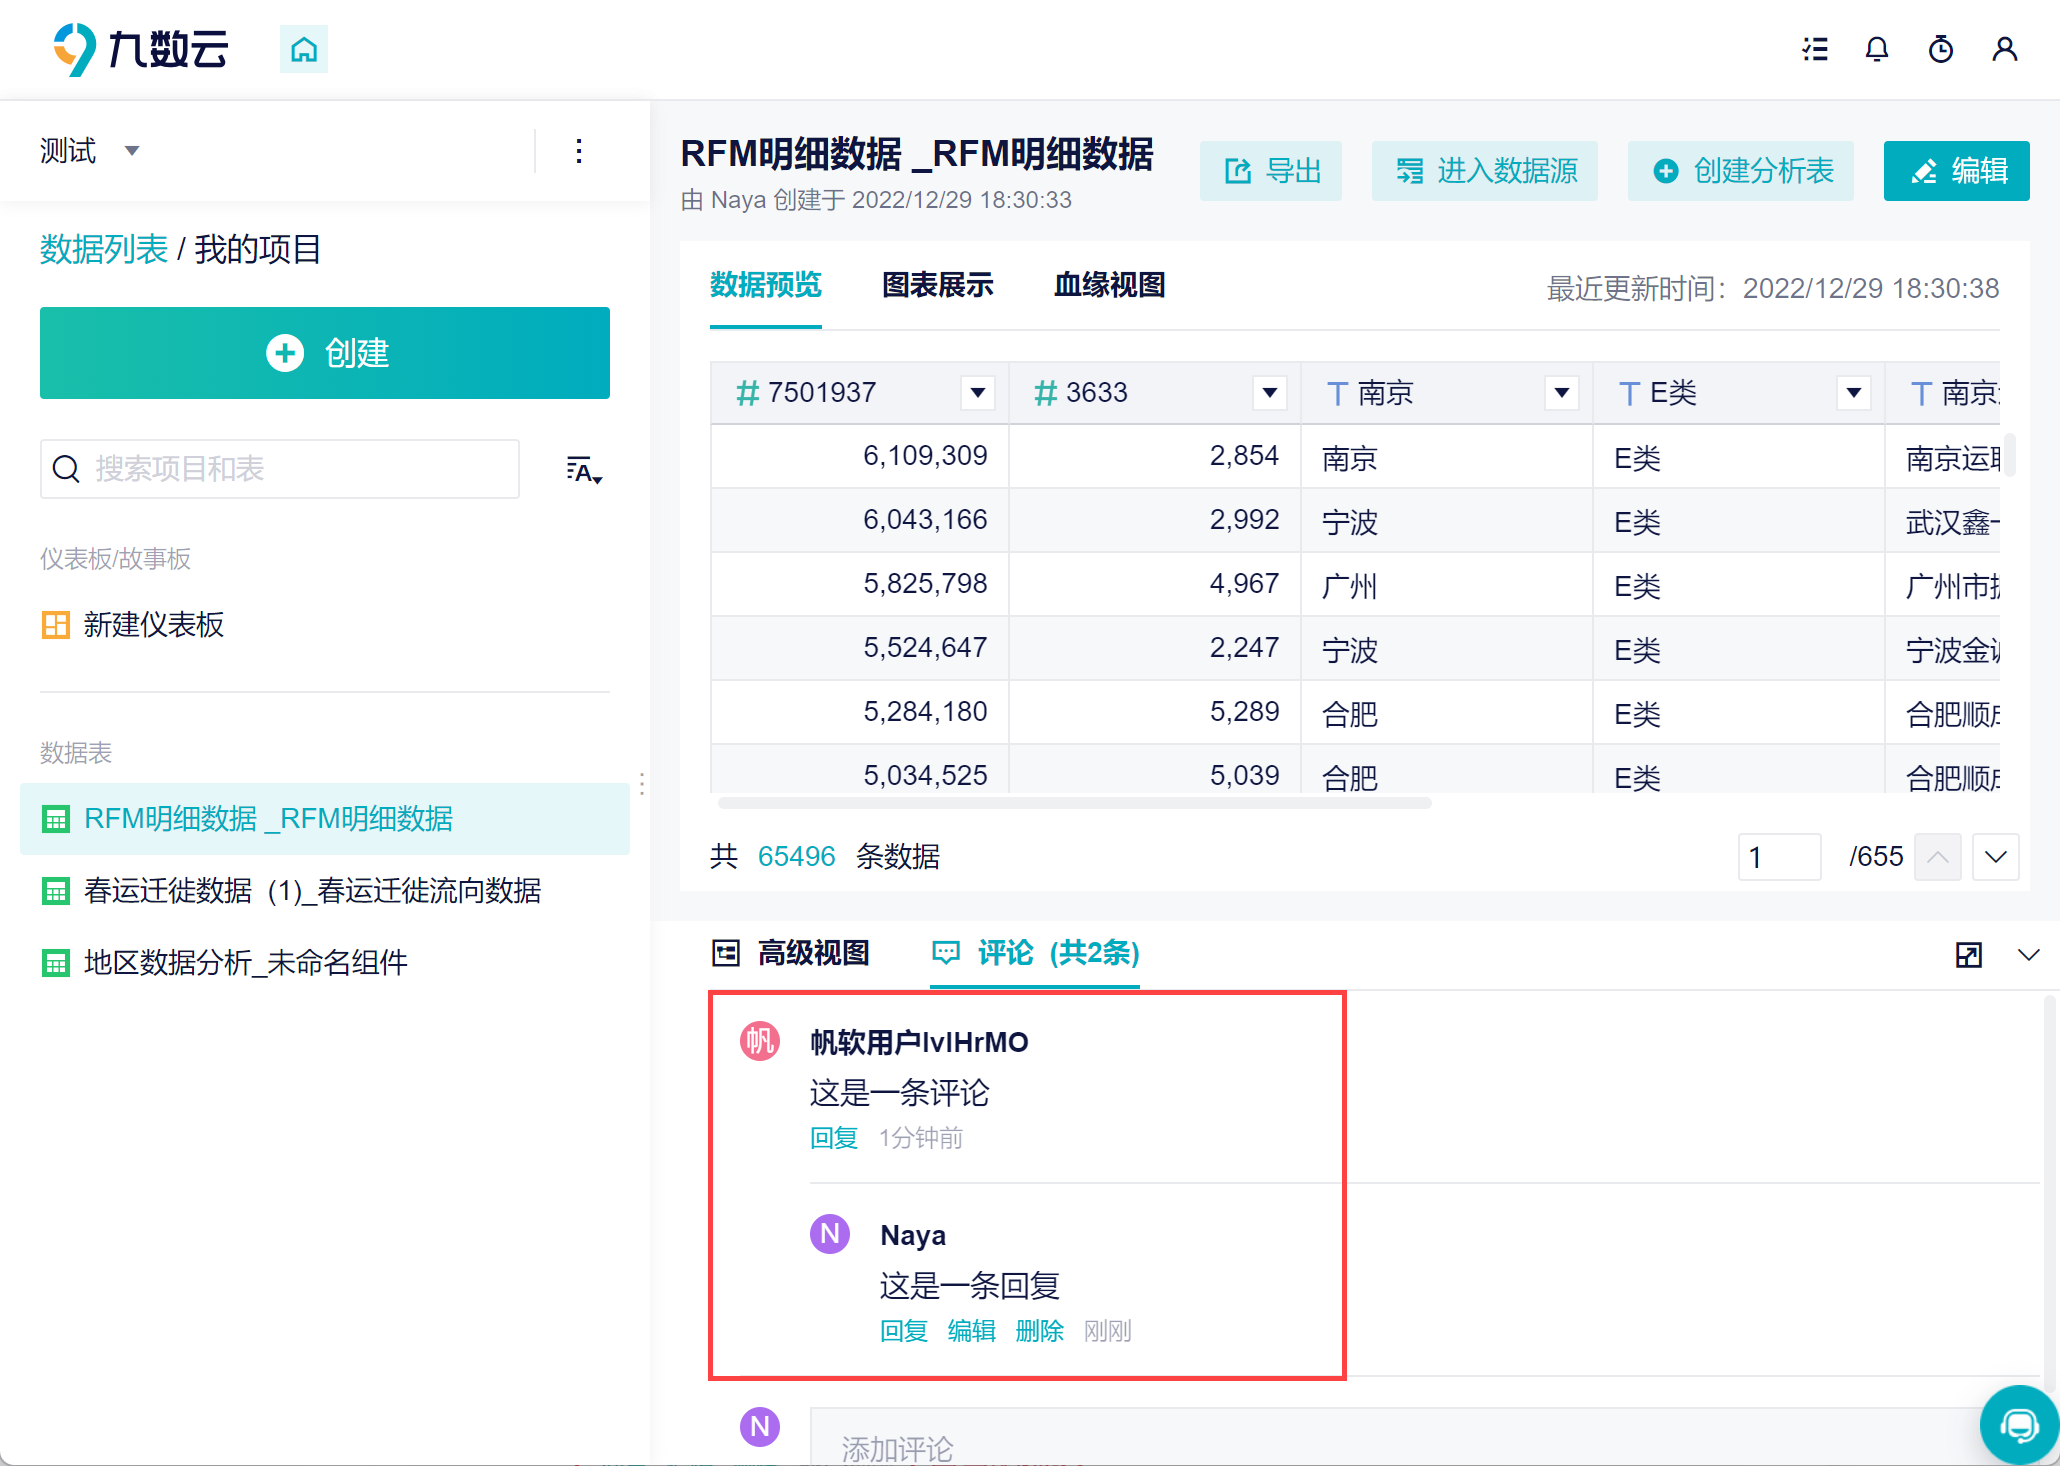This screenshot has width=2060, height=1466.
Task: Open the three-dot project options menu
Action: (579, 151)
